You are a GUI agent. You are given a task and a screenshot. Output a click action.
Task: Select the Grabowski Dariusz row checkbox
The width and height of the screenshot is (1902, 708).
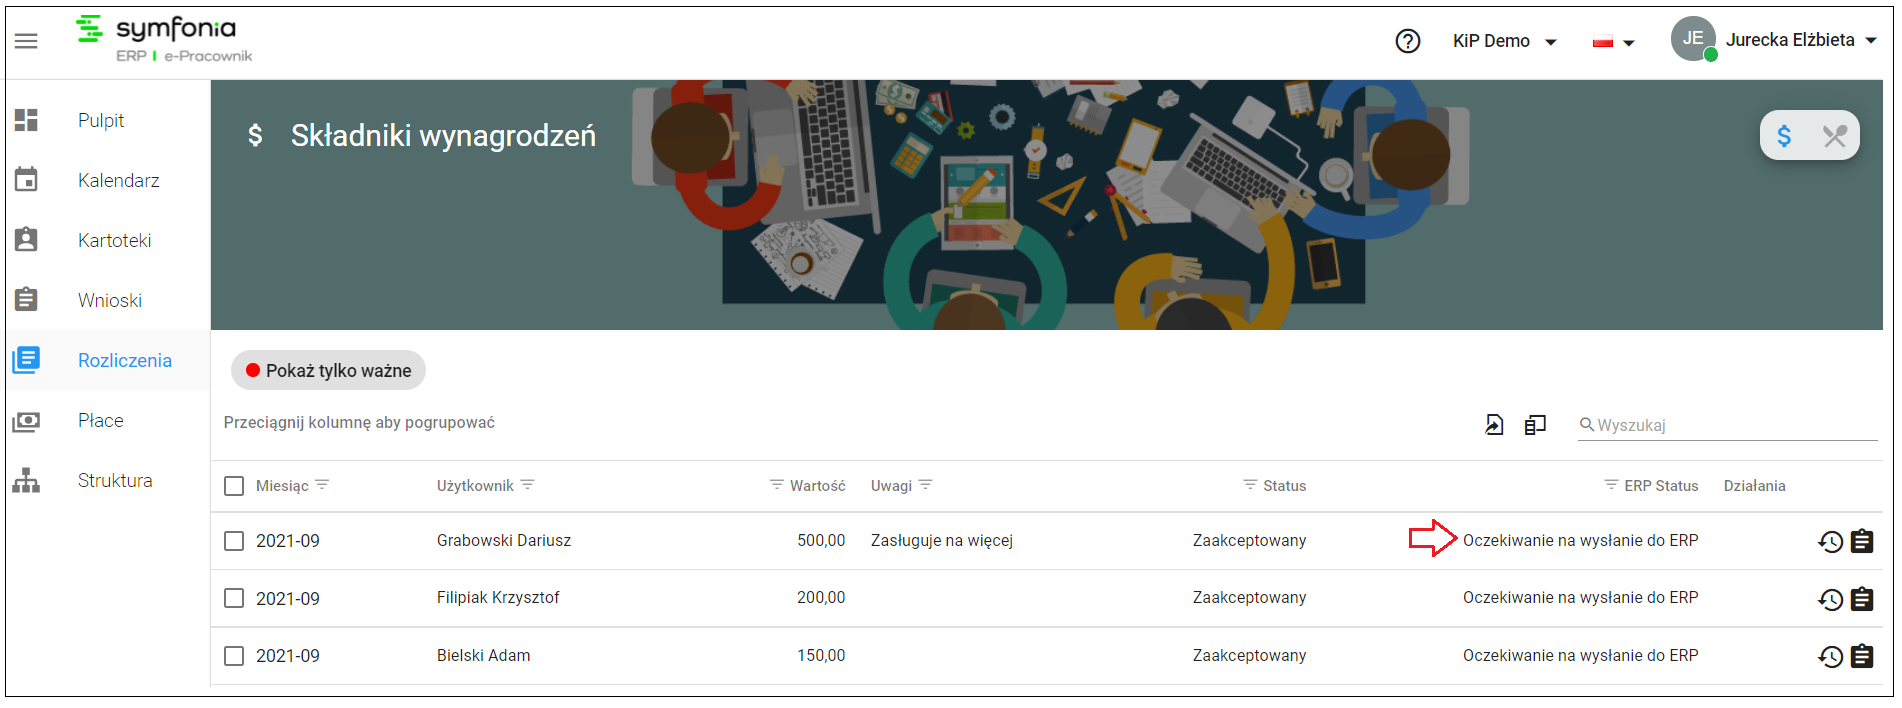pos(234,541)
